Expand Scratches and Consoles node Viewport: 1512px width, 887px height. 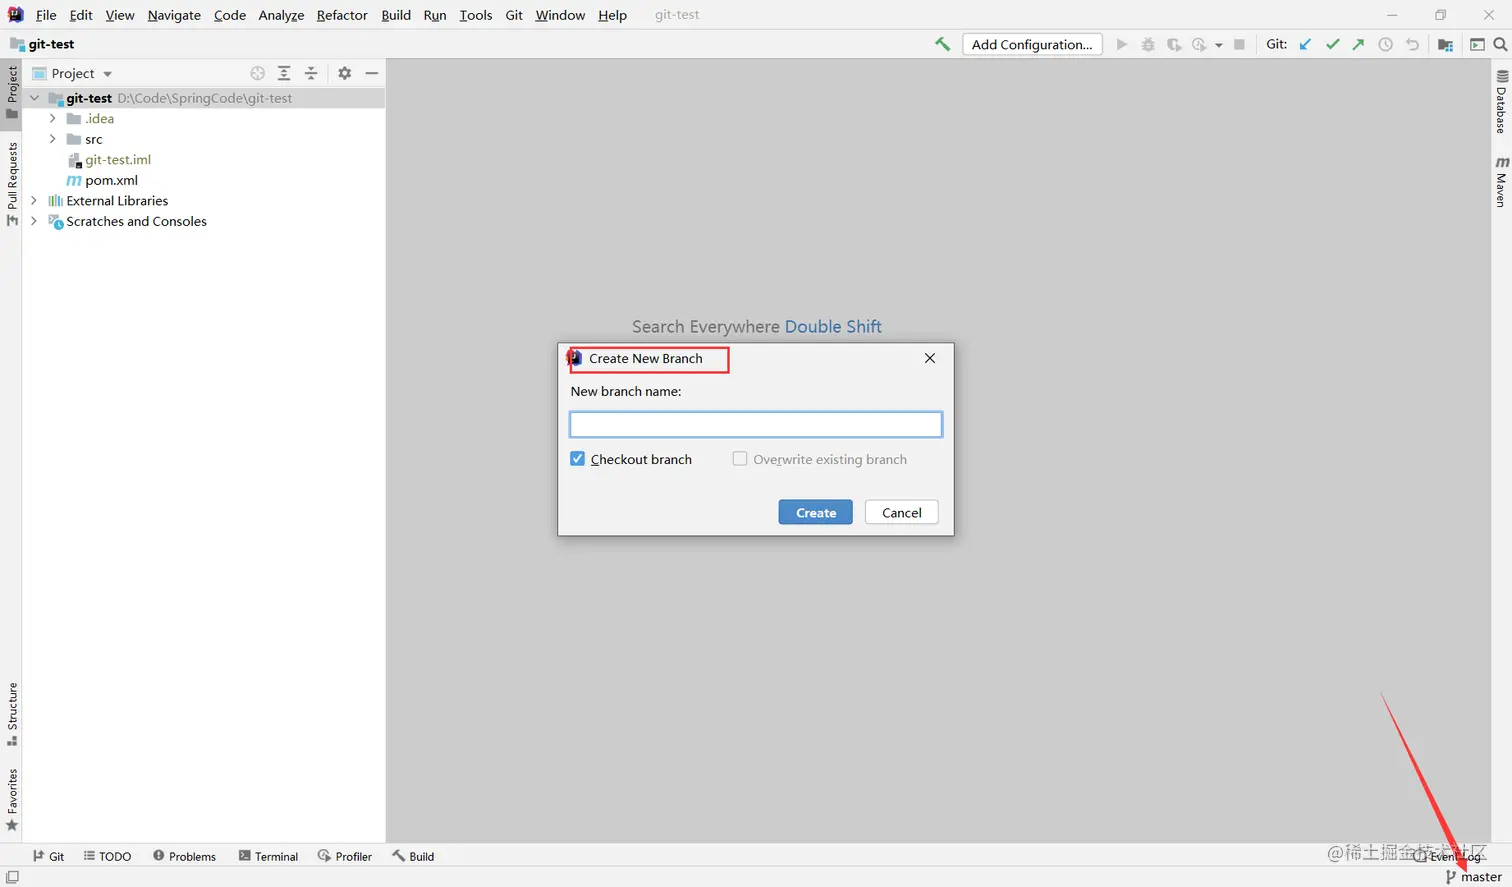tap(35, 221)
